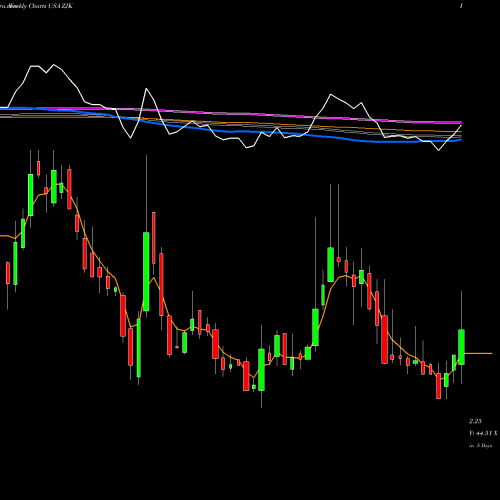Click the white line's sharp spike above tall green candle

[x=146, y=89]
